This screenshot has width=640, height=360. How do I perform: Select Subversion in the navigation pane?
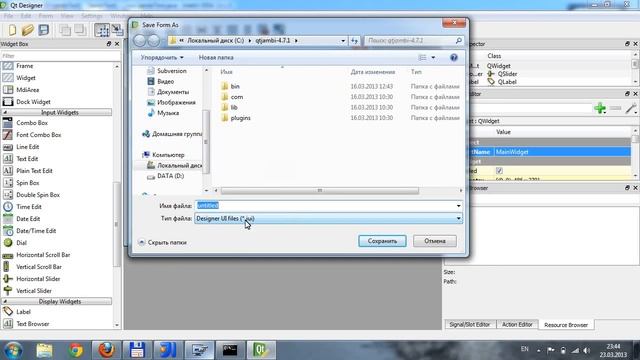pos(172,71)
